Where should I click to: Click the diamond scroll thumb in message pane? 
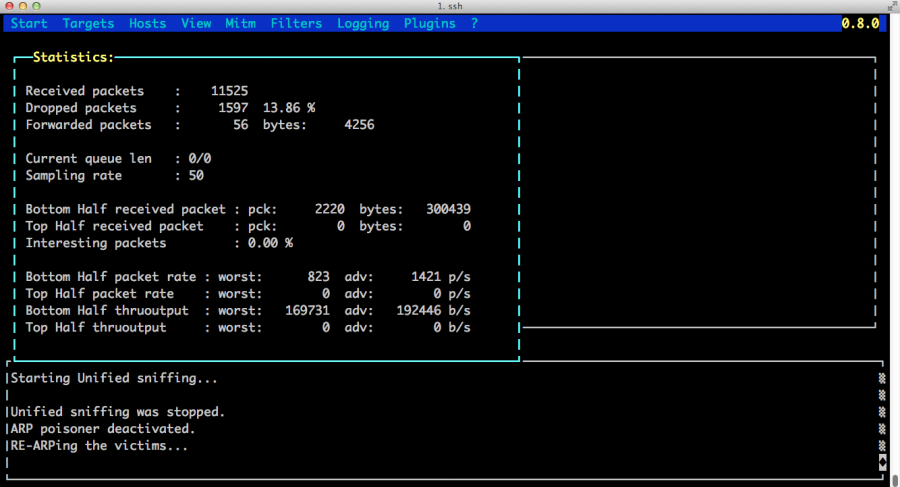(x=882, y=461)
